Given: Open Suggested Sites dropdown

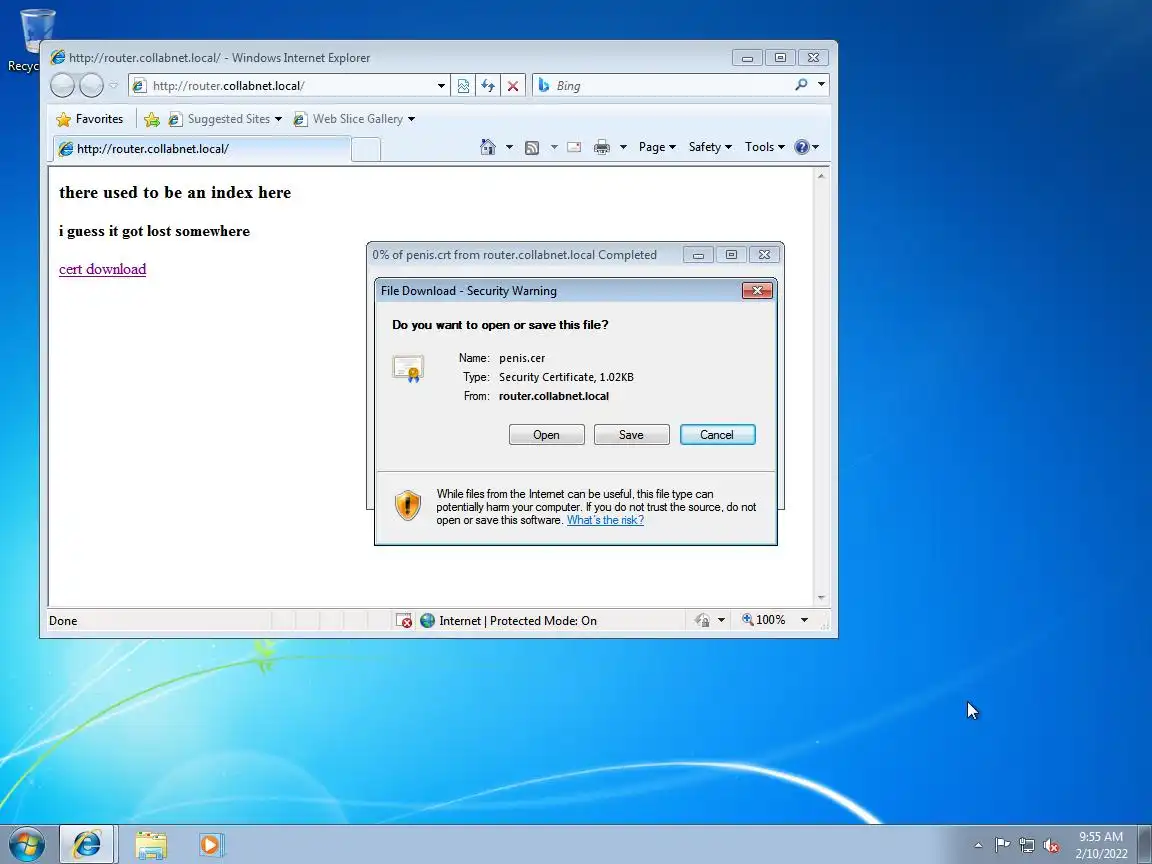Looking at the screenshot, I should click(x=226, y=119).
